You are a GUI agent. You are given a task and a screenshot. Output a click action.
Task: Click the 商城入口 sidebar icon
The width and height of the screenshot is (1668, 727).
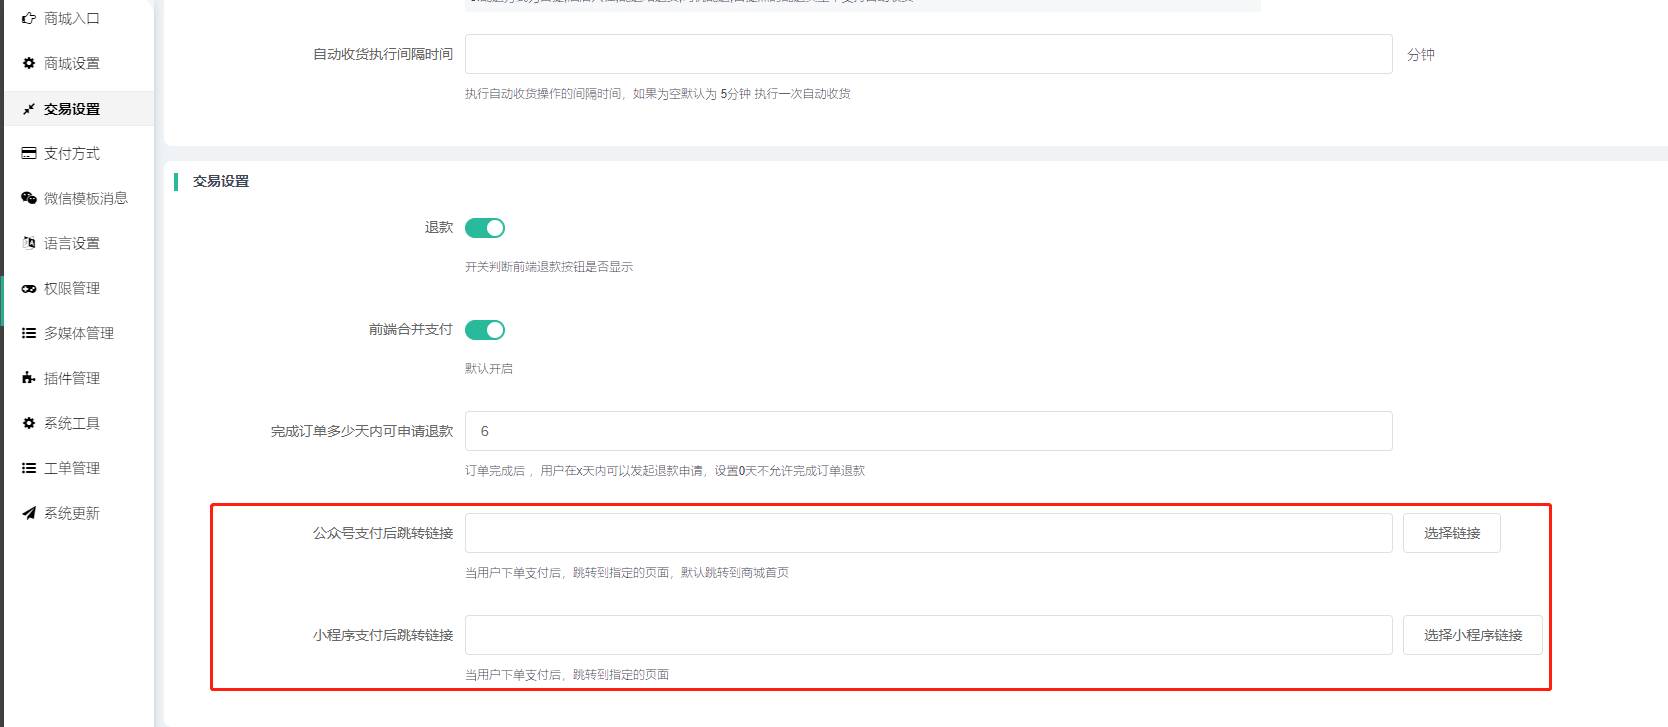[x=29, y=18]
